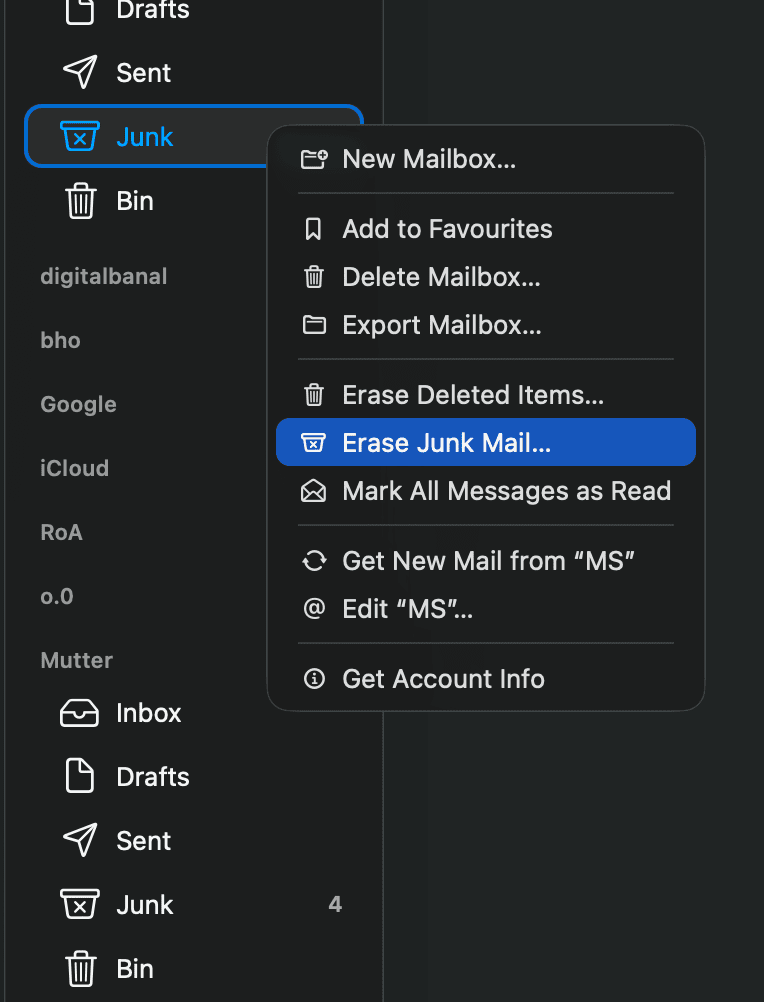Click the highlighted Junk mailbox icon
Screen dimensions: 764x1002
[x=80, y=136]
